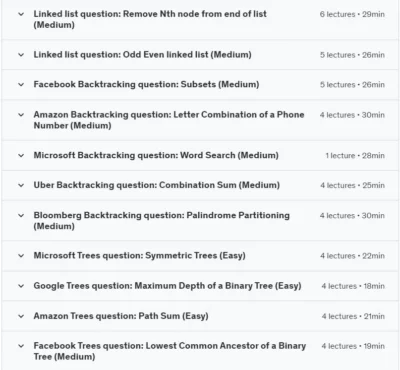Expand the Remove Nth node section chevron
The width and height of the screenshot is (400, 370).
(21, 14)
